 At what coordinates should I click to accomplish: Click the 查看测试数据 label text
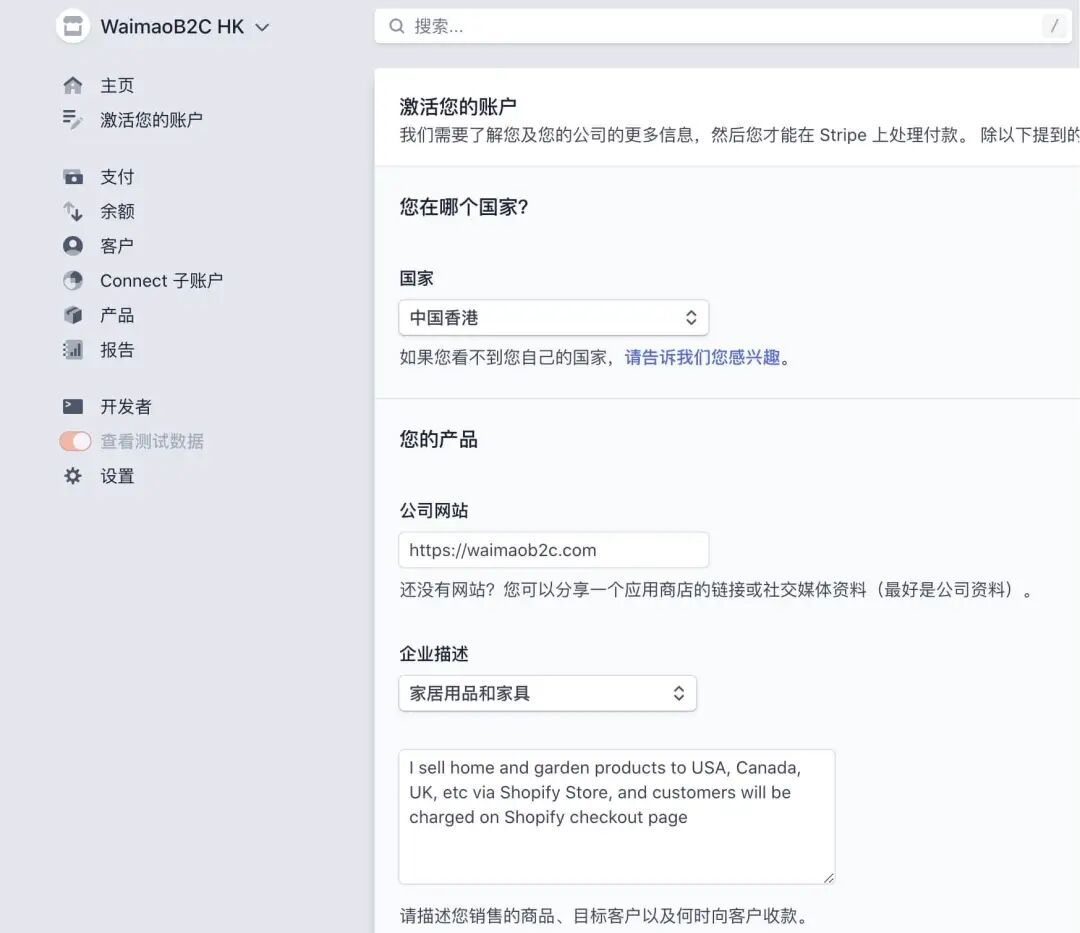click(x=152, y=441)
